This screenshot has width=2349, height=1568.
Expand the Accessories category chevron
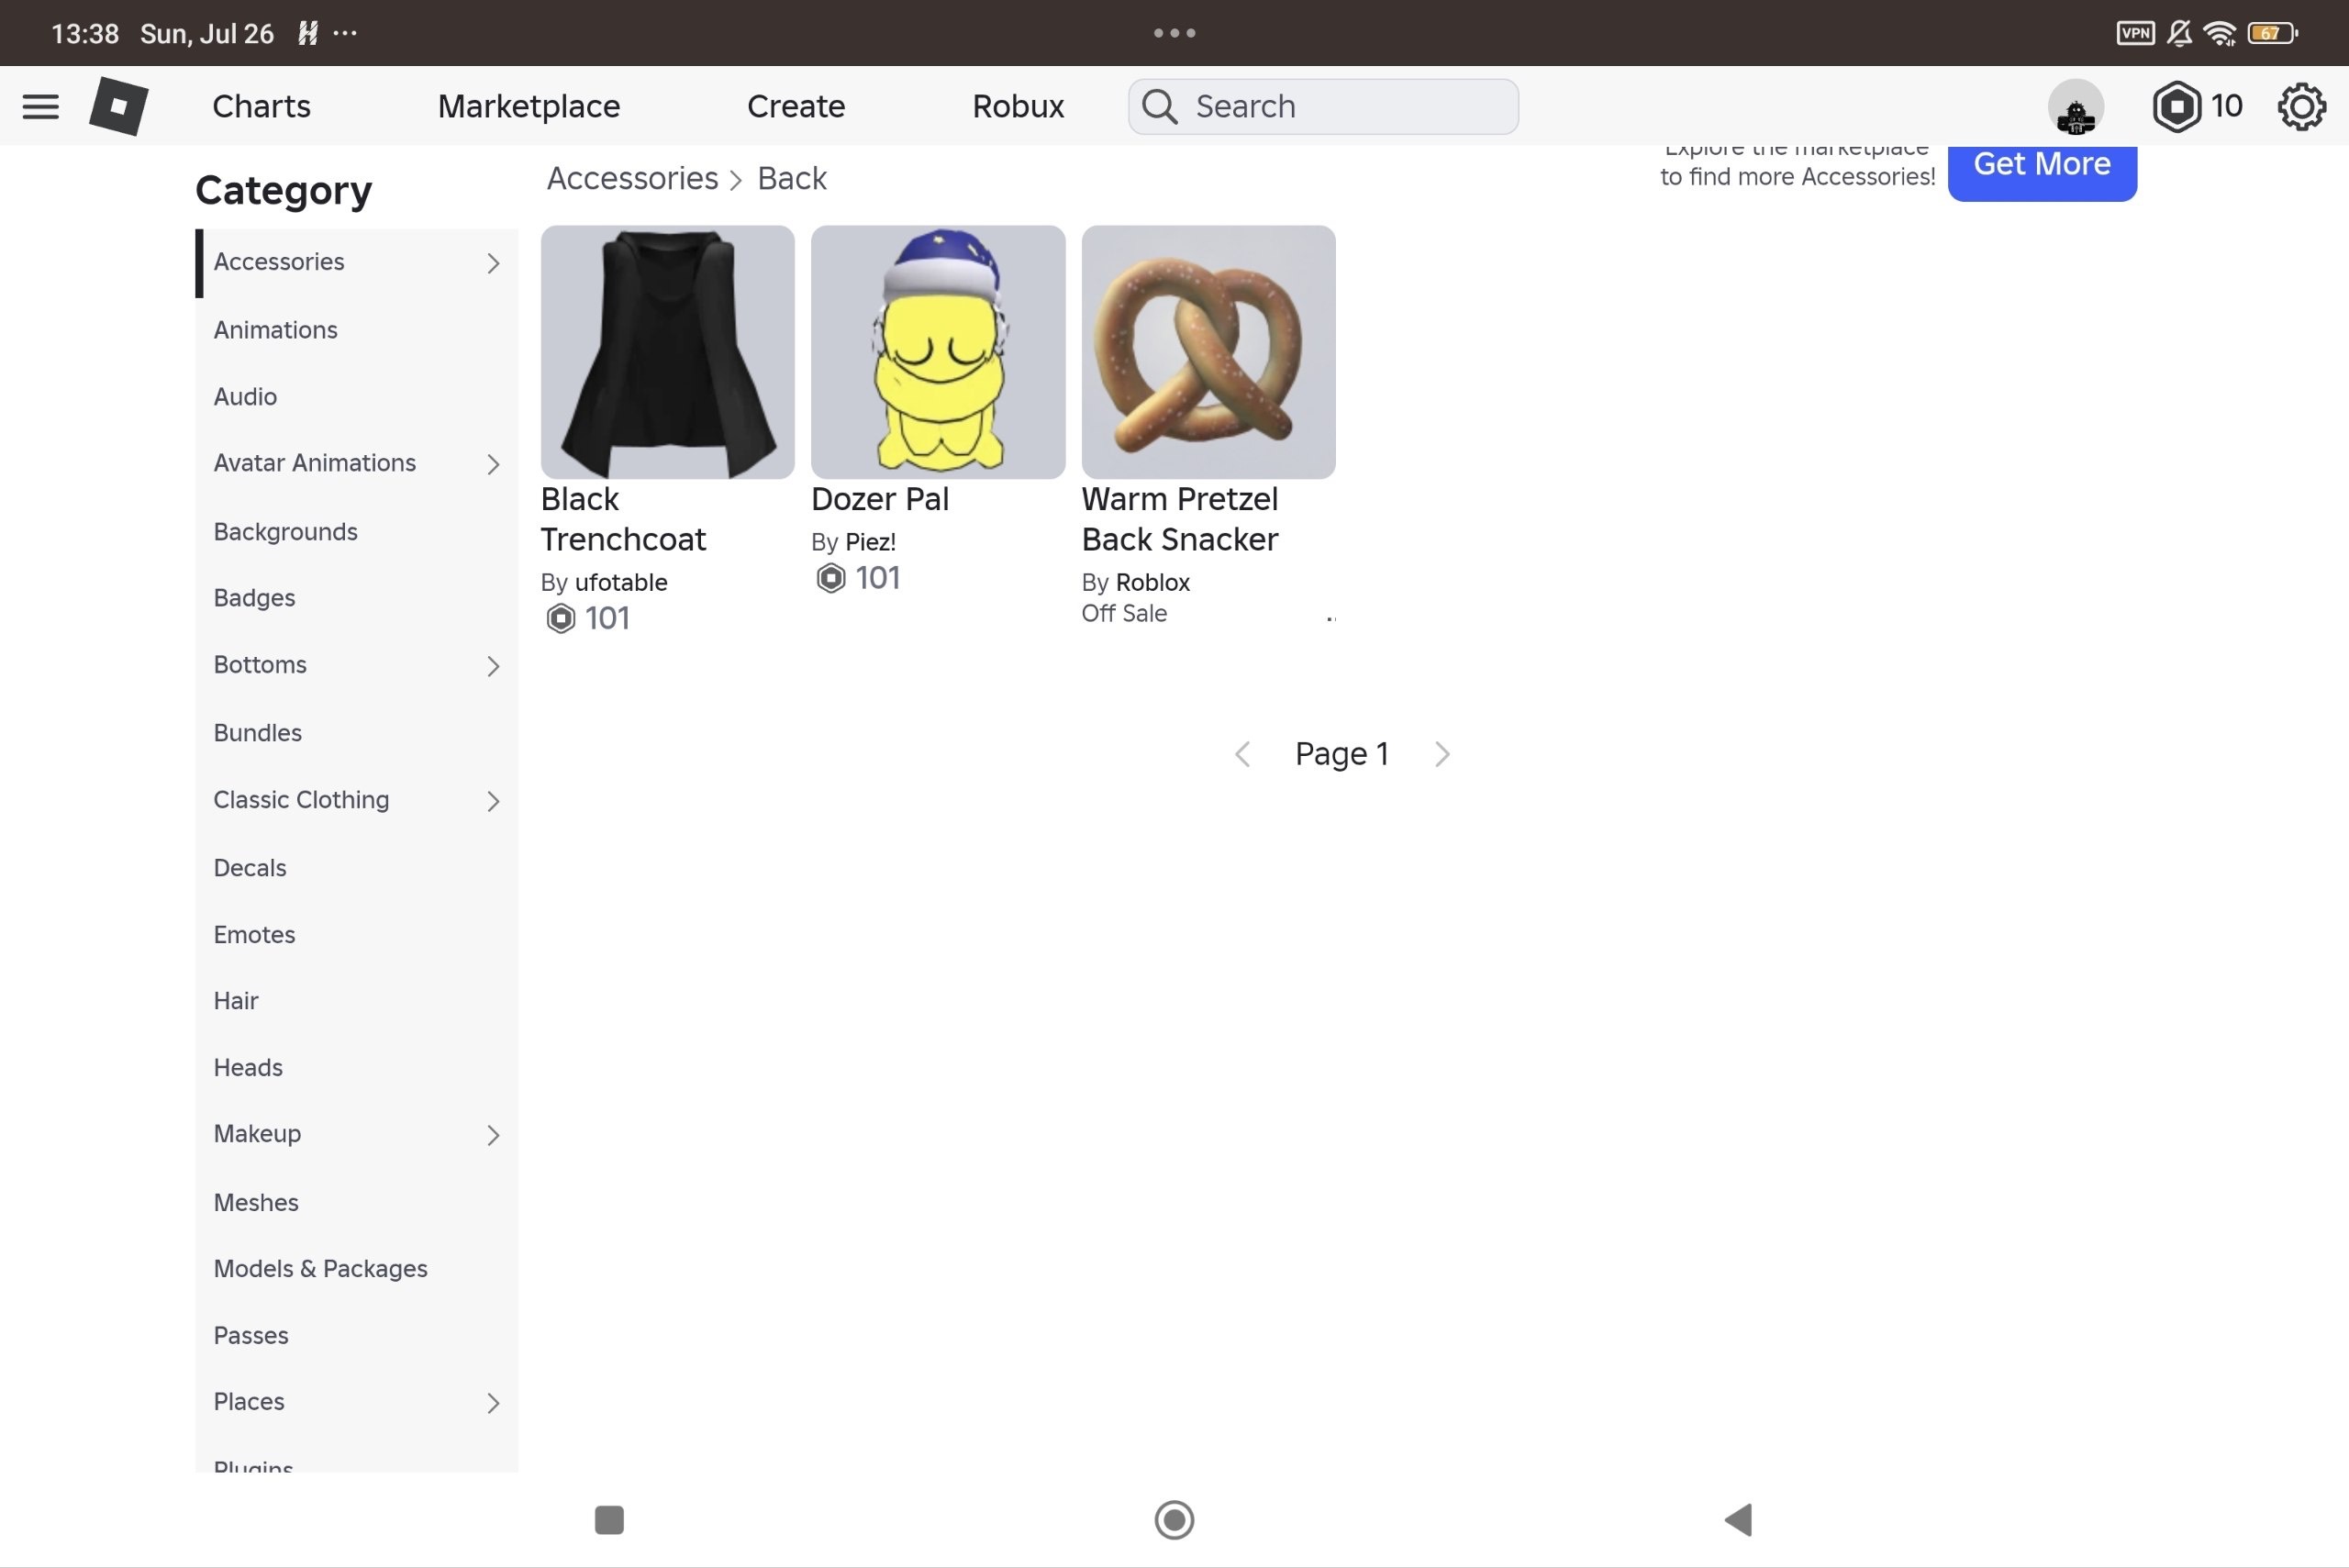tap(493, 263)
